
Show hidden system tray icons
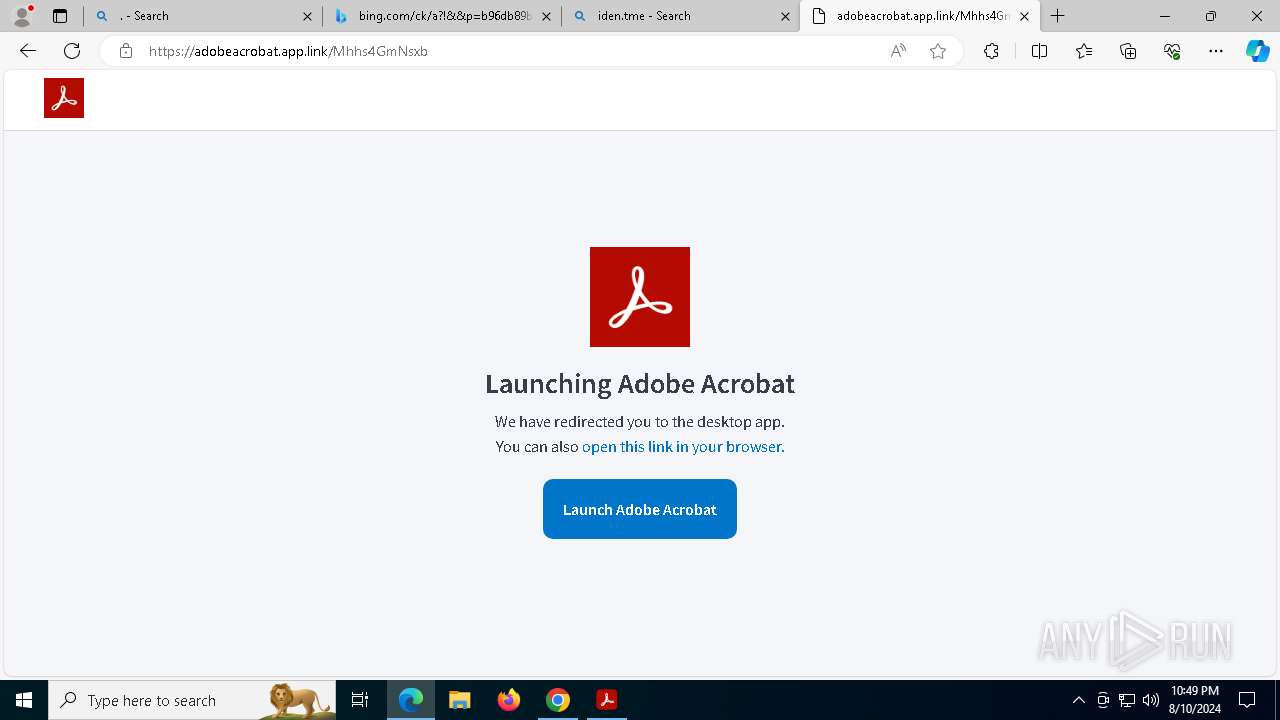pyautogui.click(x=1078, y=700)
